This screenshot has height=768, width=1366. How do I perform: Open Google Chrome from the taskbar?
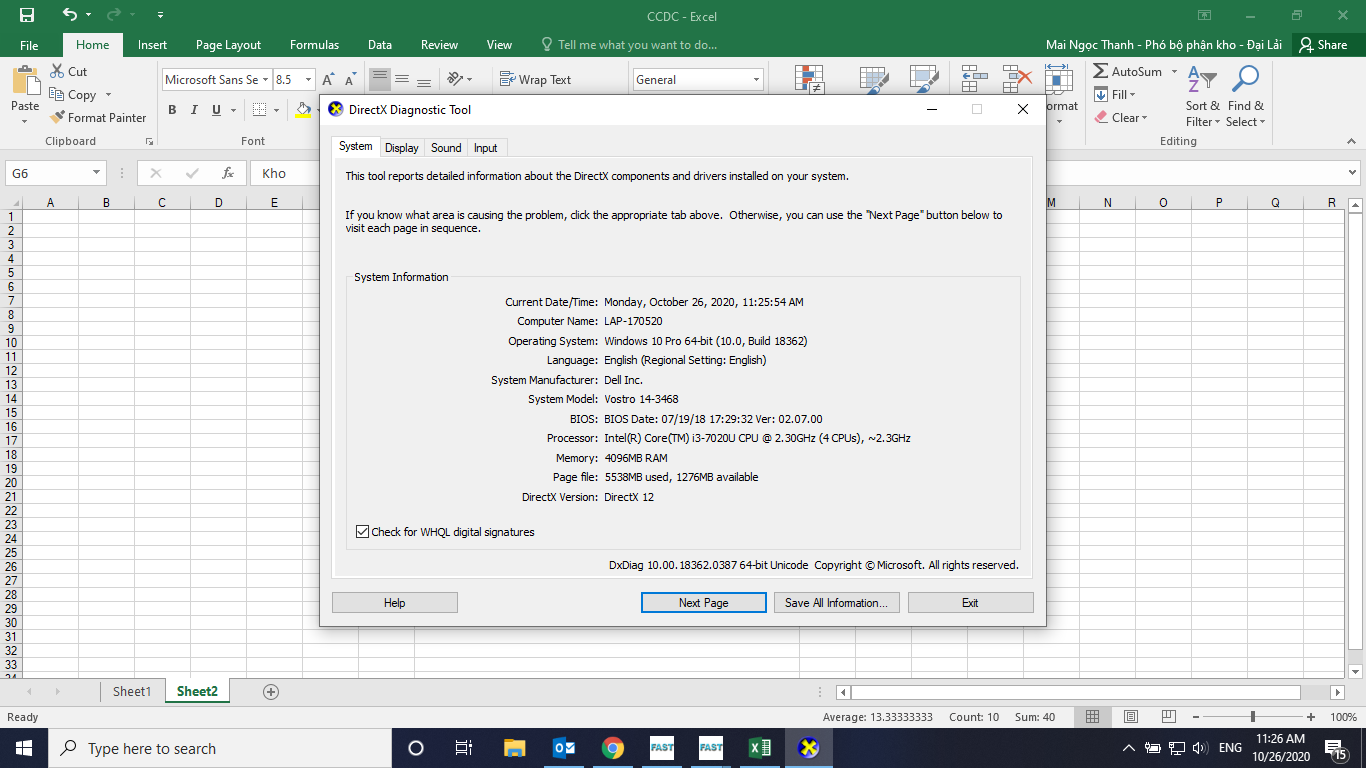coord(613,748)
